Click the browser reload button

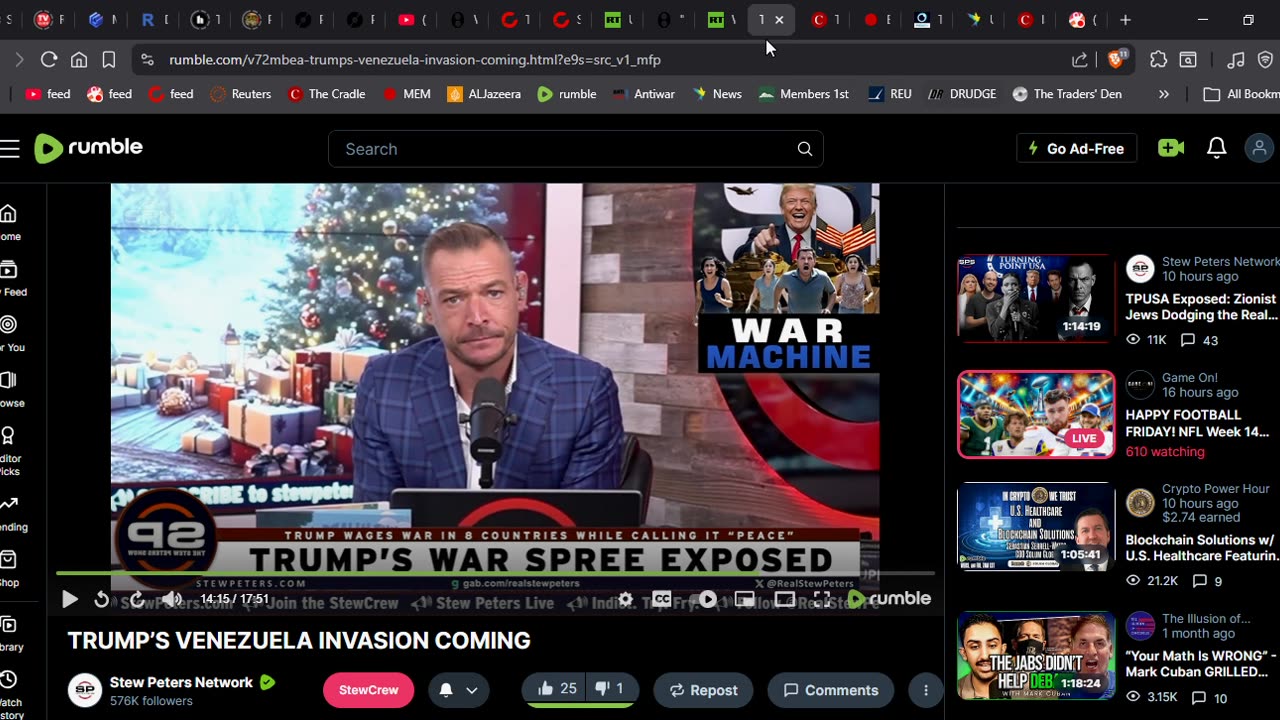48,60
